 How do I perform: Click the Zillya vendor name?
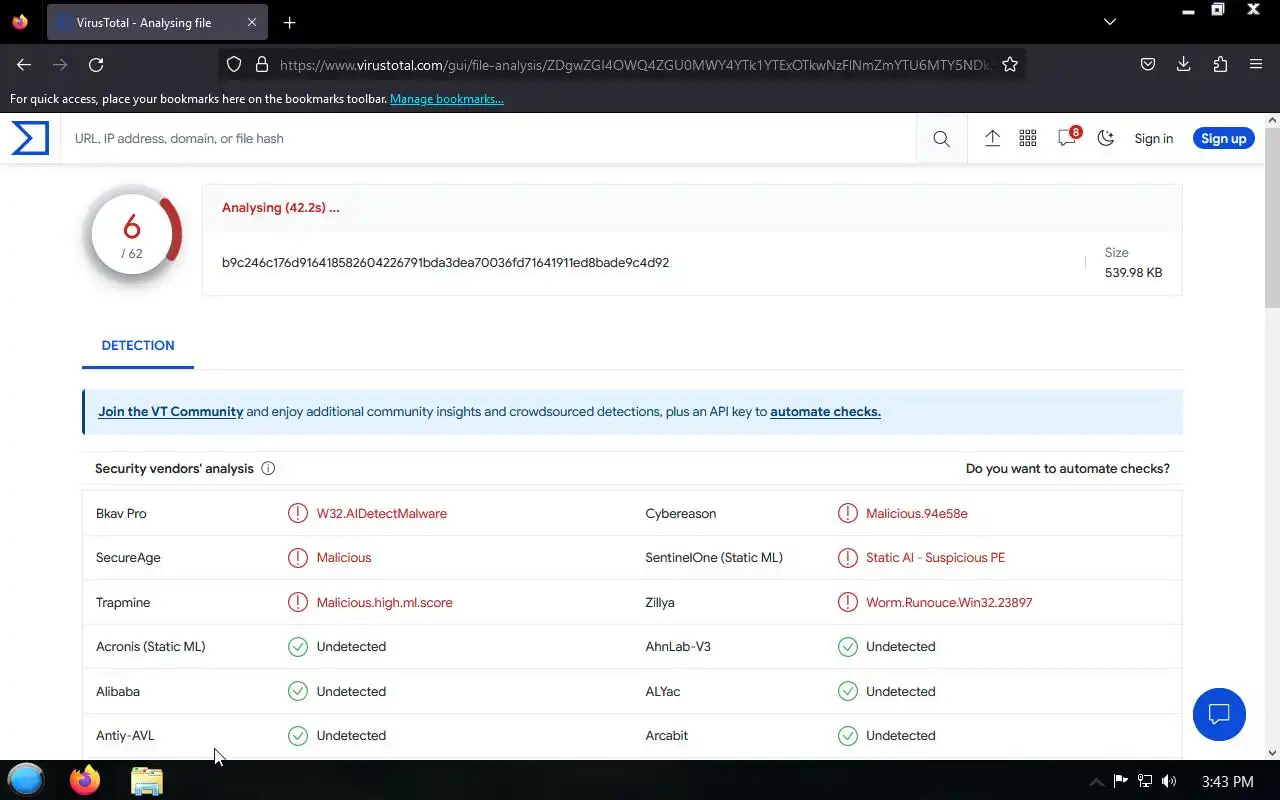pyautogui.click(x=660, y=602)
